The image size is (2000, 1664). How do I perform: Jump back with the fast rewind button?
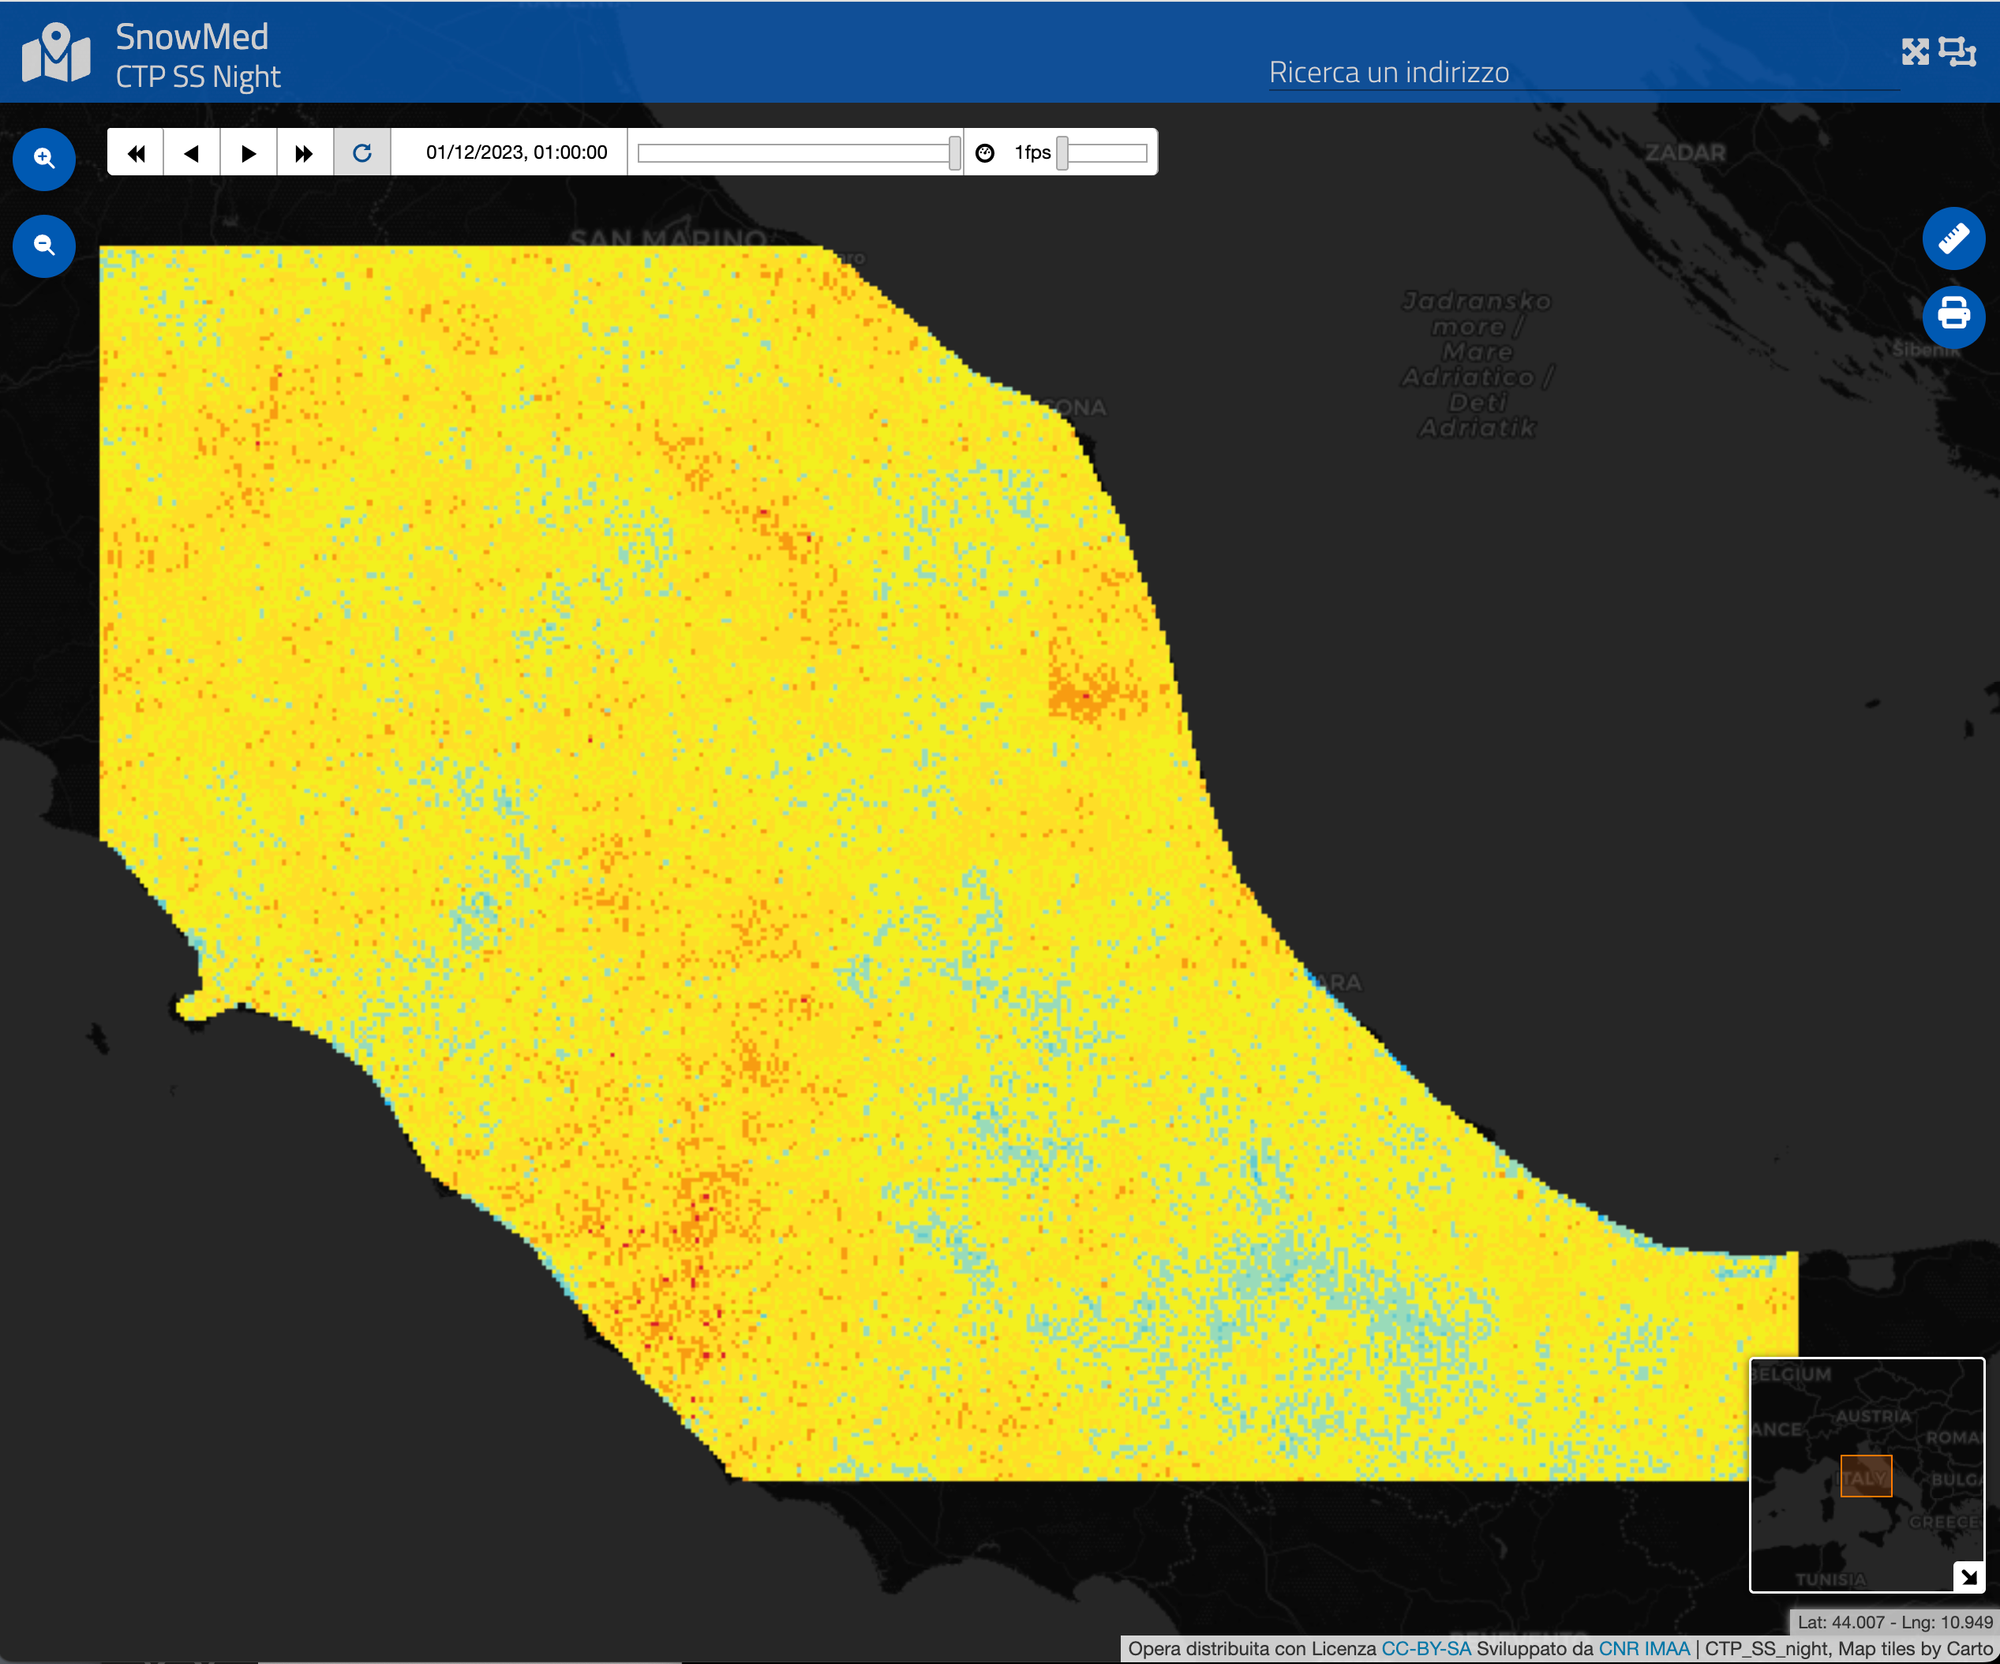136,153
